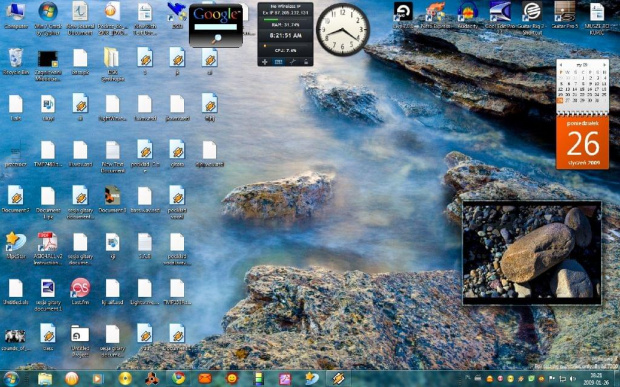Launch the Cool Edit Pro shortcut
The height and width of the screenshot is (387, 620).
500,15
